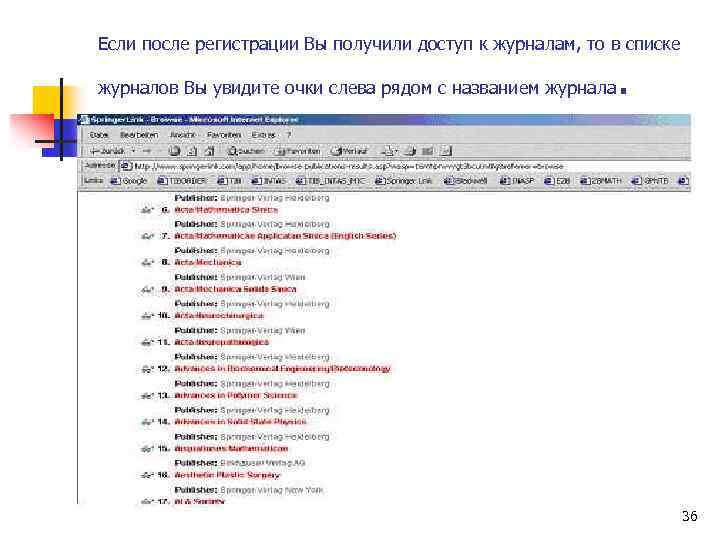
Task: Open the Favoriten menu in menu bar
Action: coord(224,135)
